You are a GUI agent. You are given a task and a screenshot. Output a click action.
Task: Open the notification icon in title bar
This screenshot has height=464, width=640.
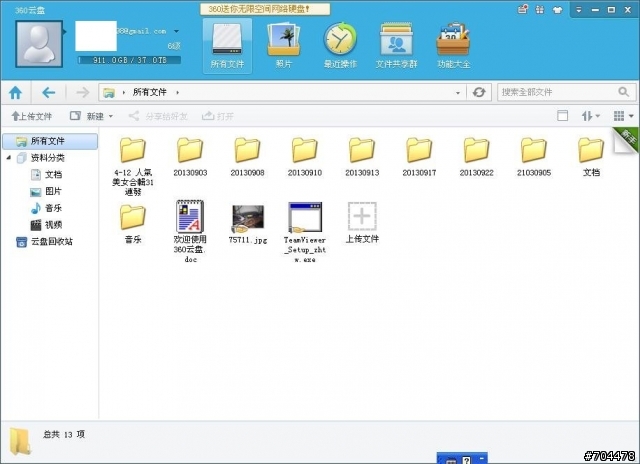coord(522,9)
